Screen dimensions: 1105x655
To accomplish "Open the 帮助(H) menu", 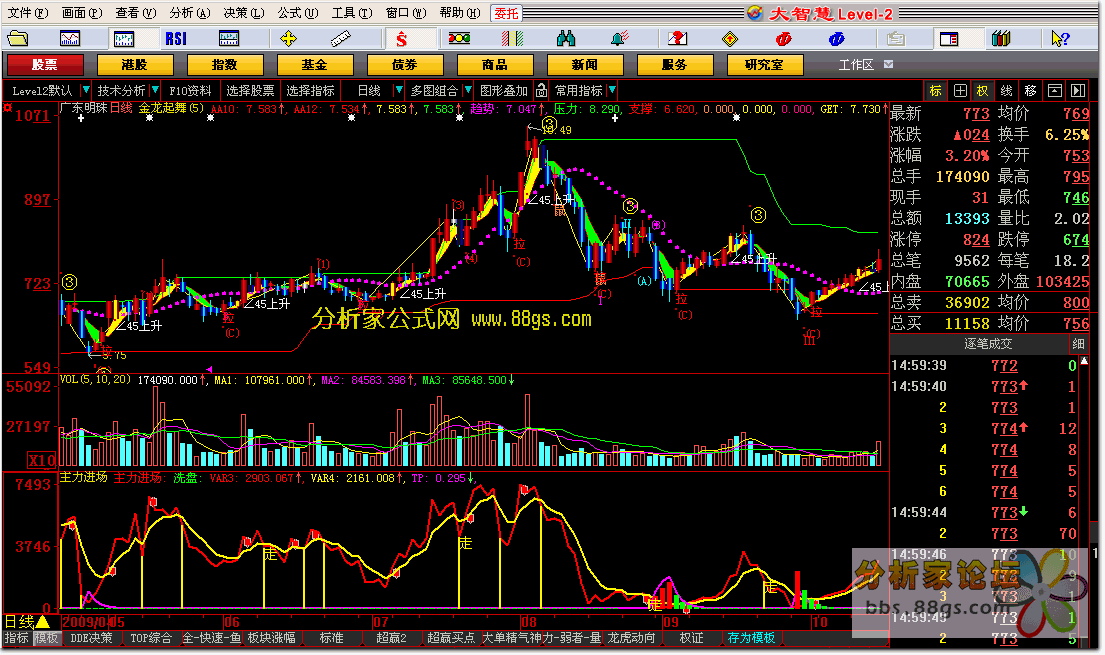I will tap(459, 13).
